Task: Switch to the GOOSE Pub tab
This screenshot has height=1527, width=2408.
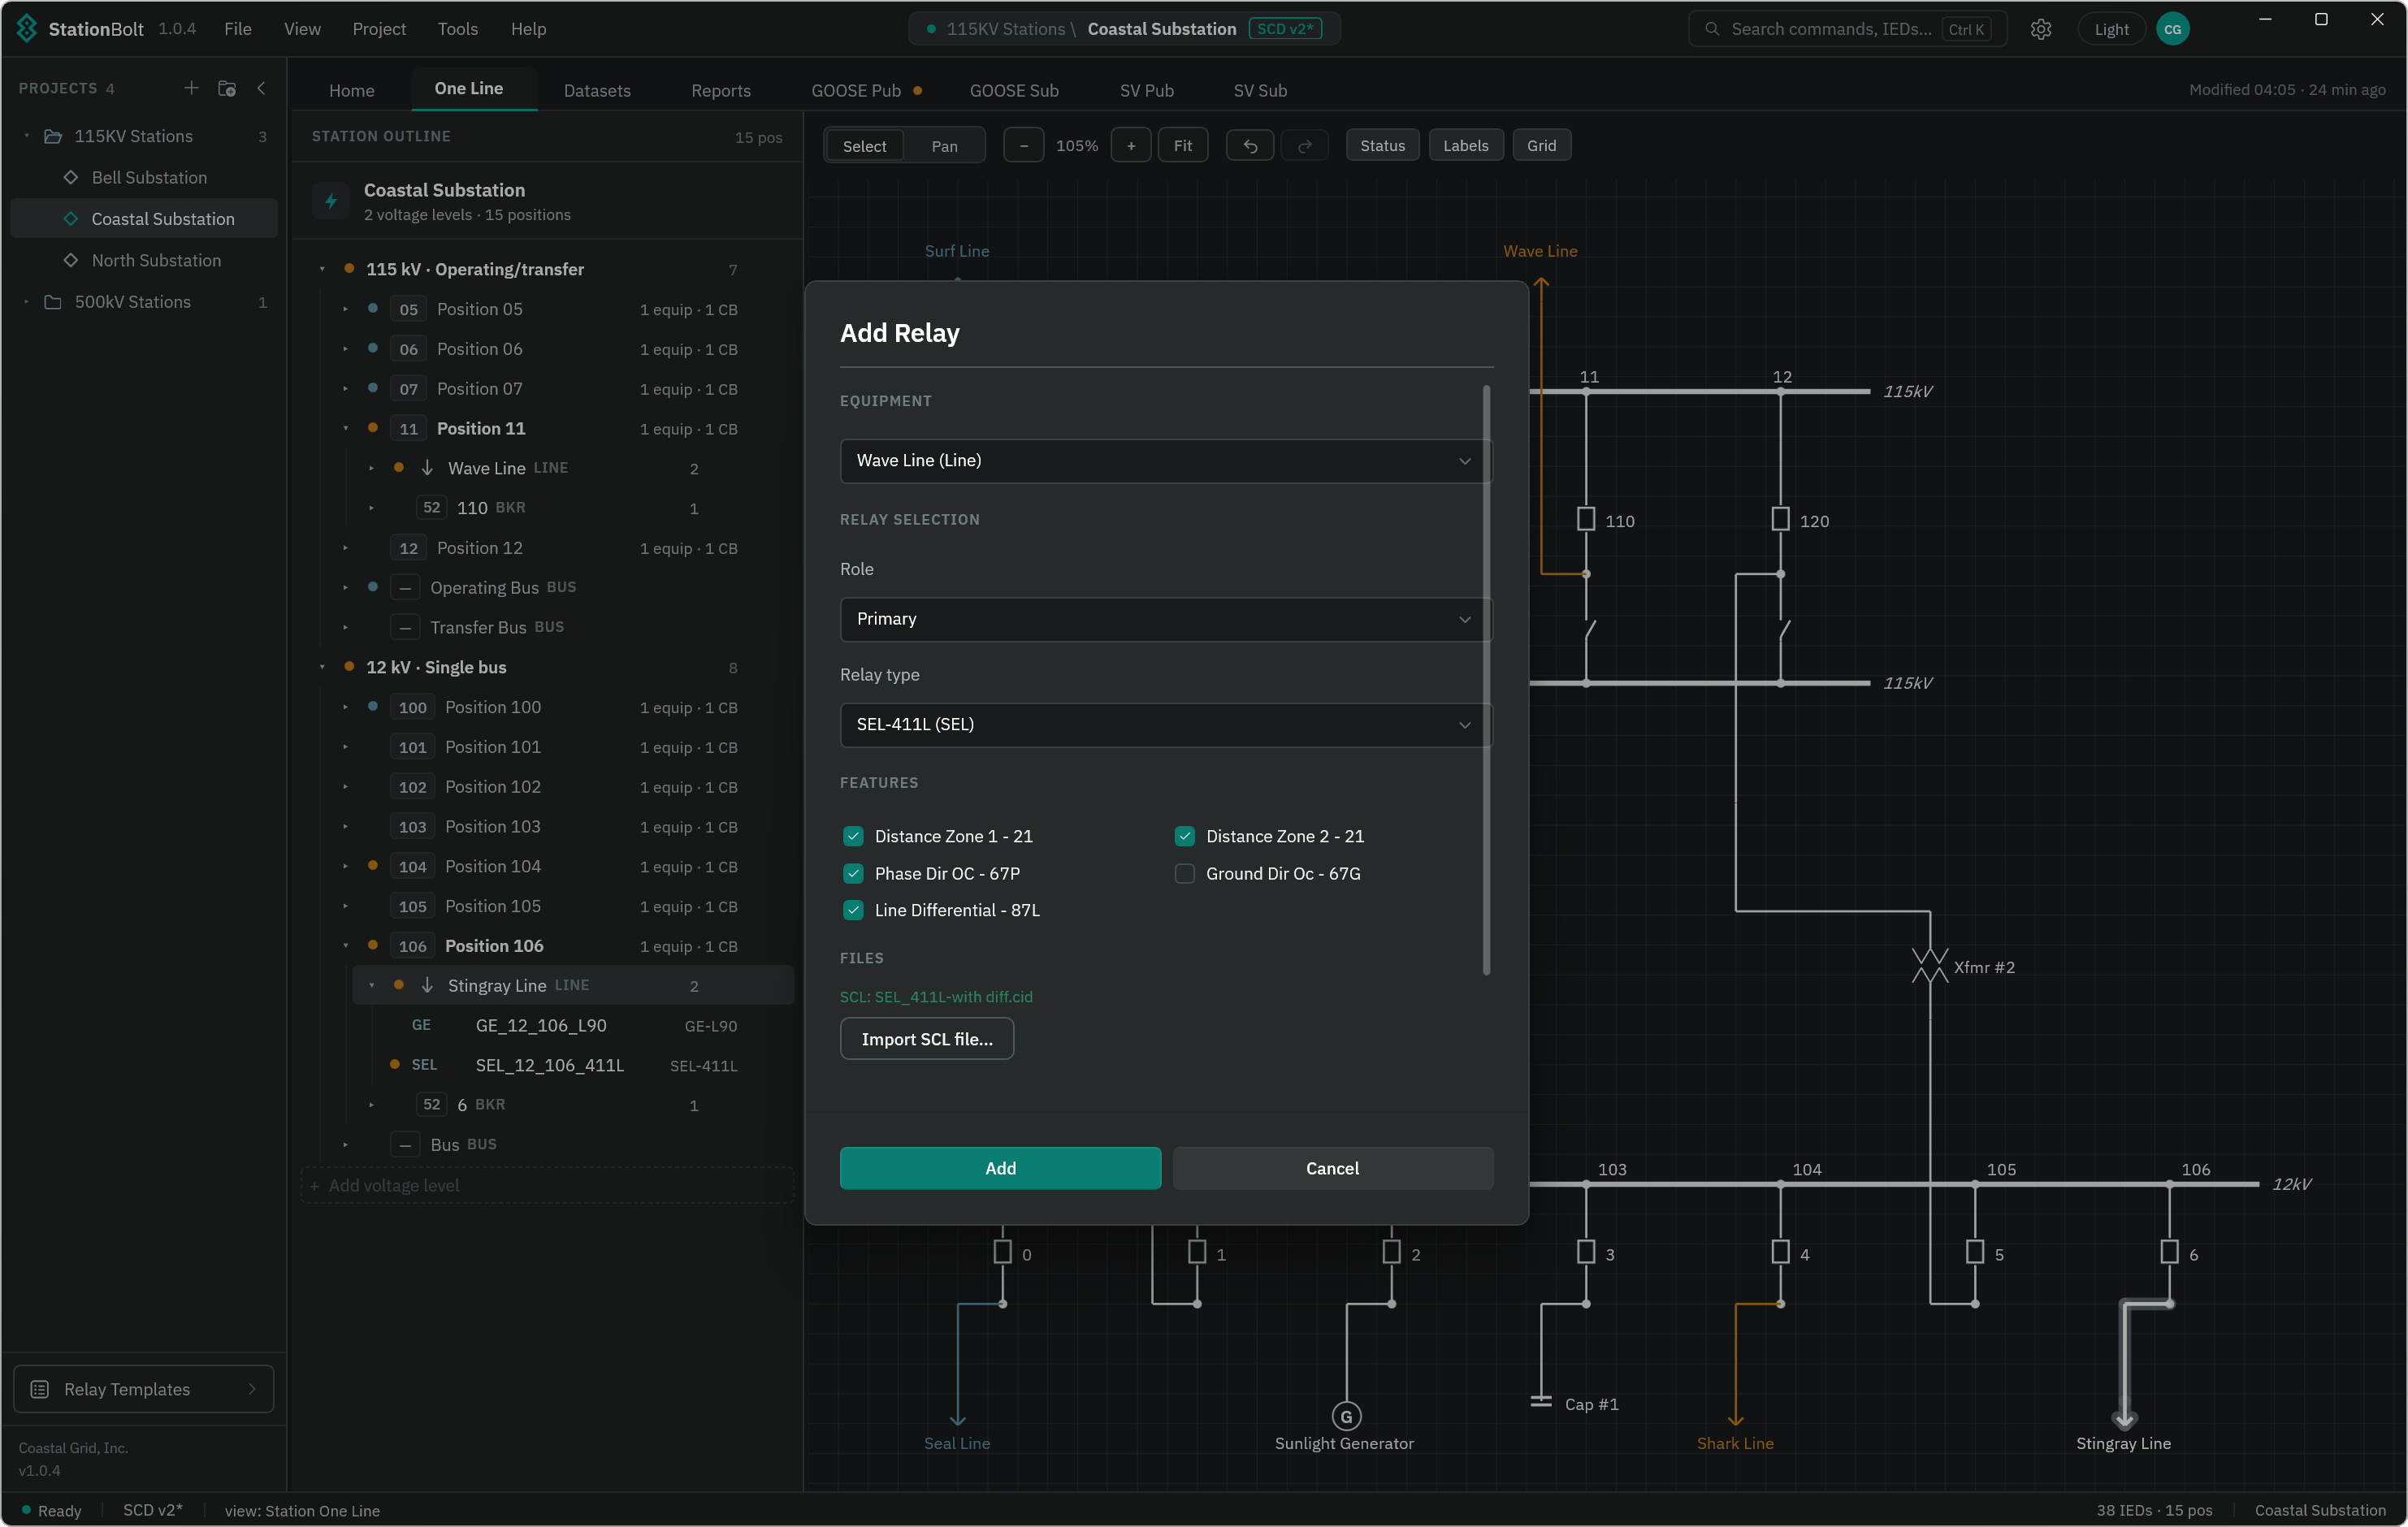Action: (x=866, y=90)
